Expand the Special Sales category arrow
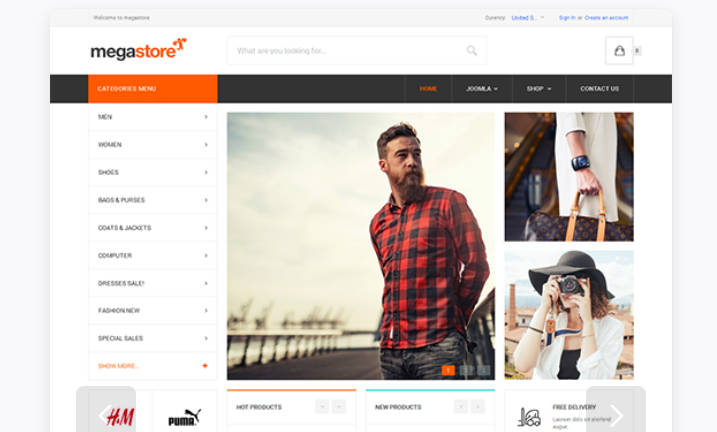The height and width of the screenshot is (432, 717). (x=206, y=339)
